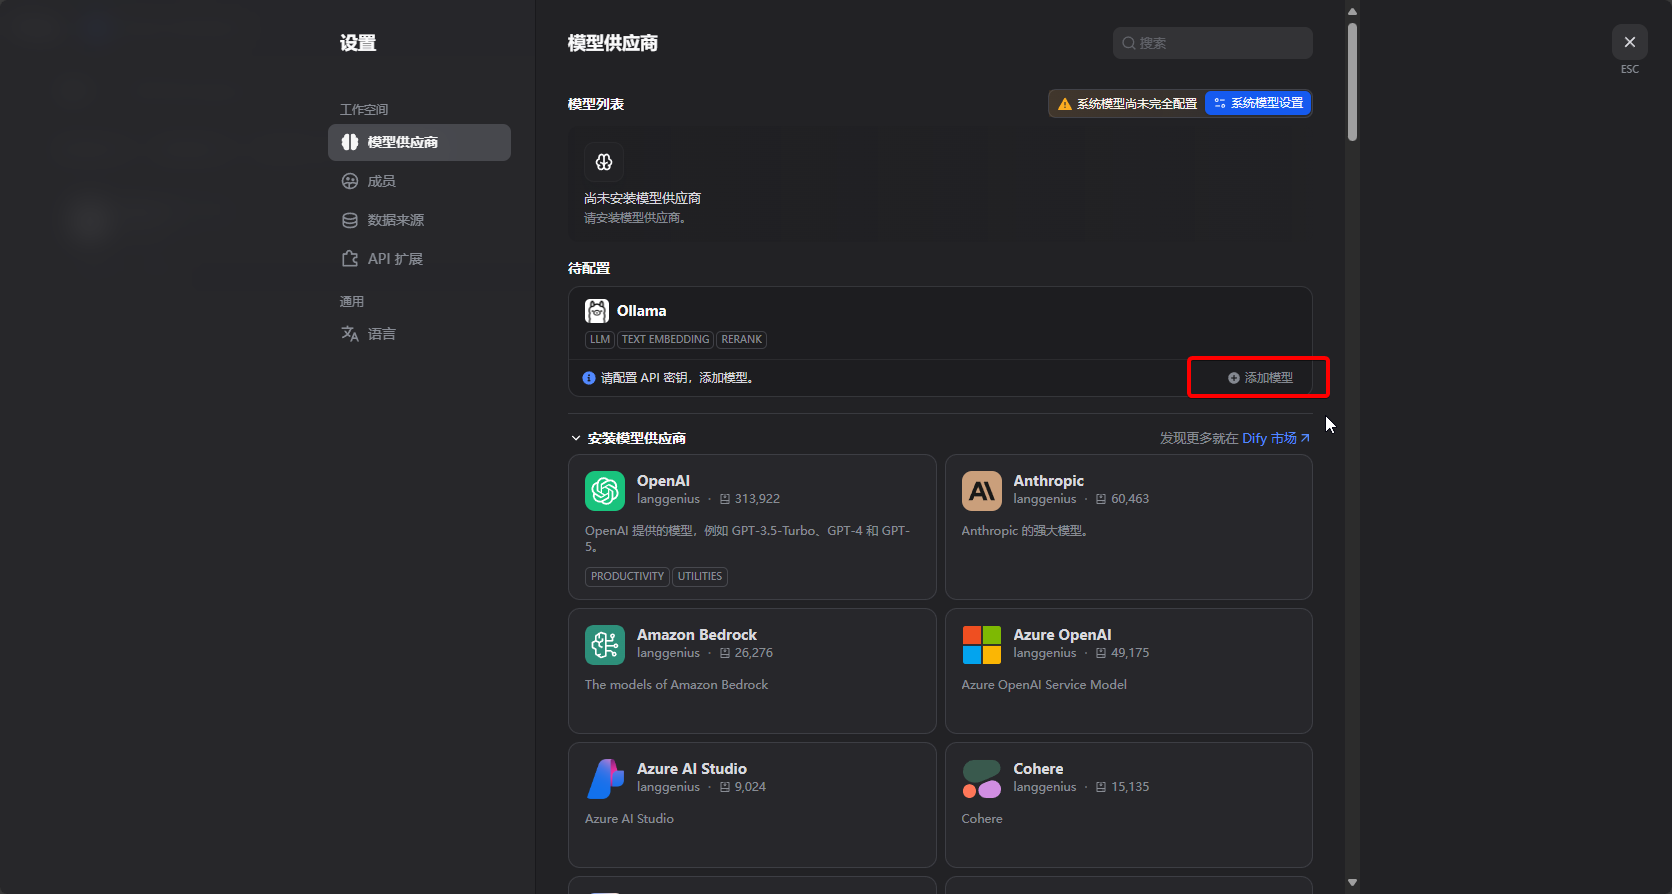The image size is (1672, 894).
Task: Click the Amazon Bedrock logo icon
Action: (x=605, y=645)
